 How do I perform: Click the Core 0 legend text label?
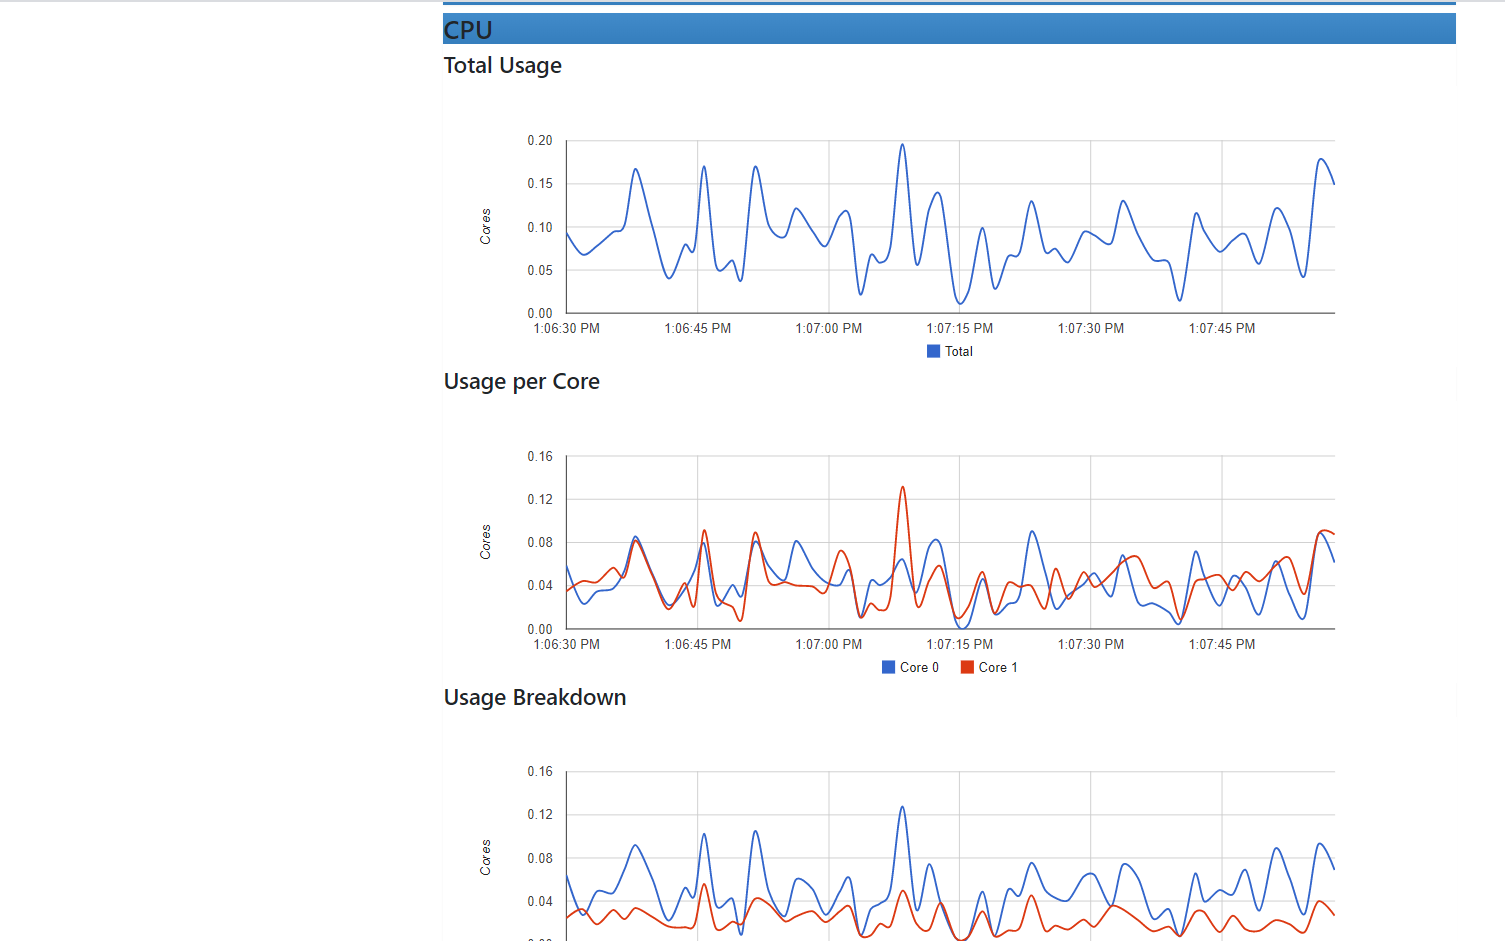click(921, 667)
